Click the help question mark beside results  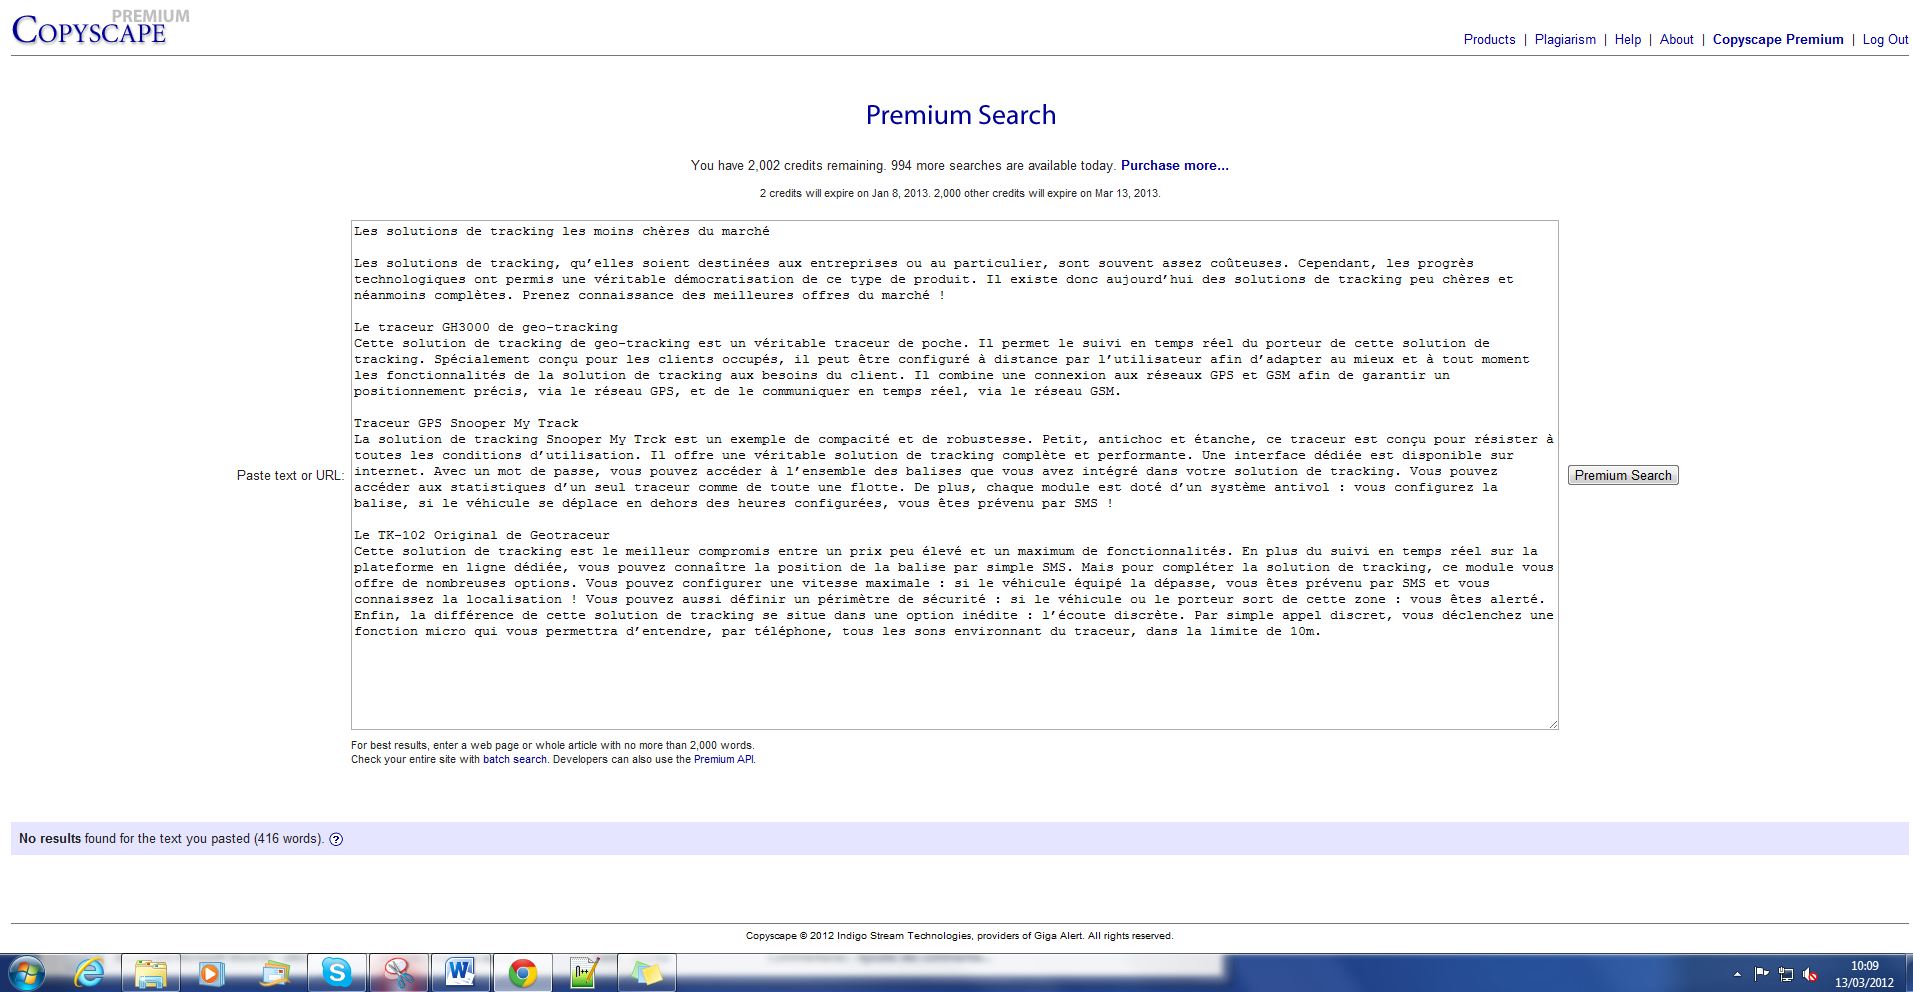(336, 839)
